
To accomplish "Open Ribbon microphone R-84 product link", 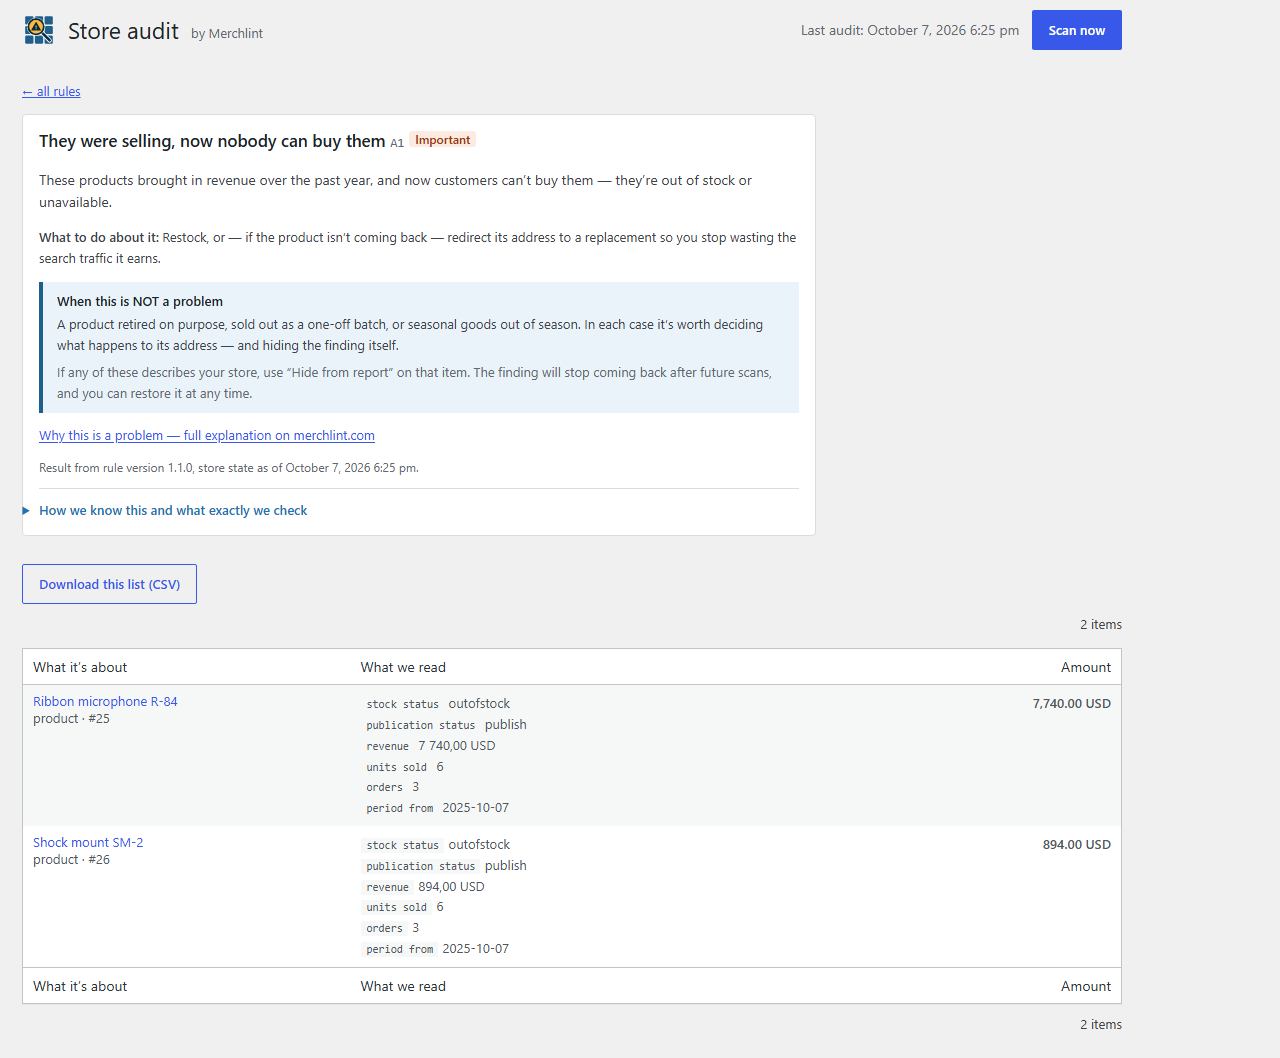I will (105, 701).
